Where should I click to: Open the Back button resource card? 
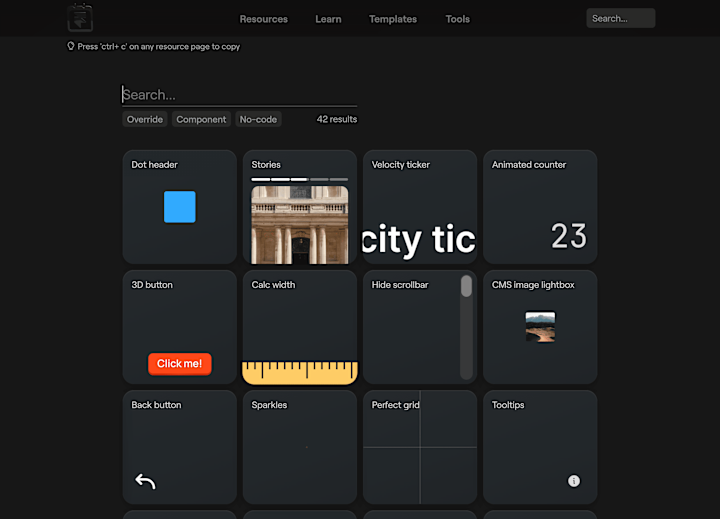(x=180, y=447)
